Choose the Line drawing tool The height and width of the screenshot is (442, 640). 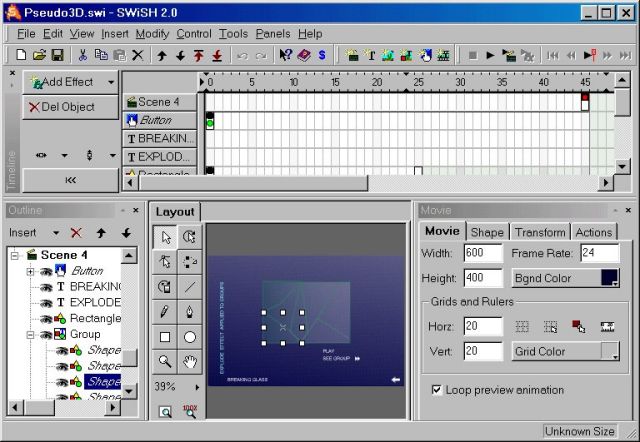[x=190, y=287]
